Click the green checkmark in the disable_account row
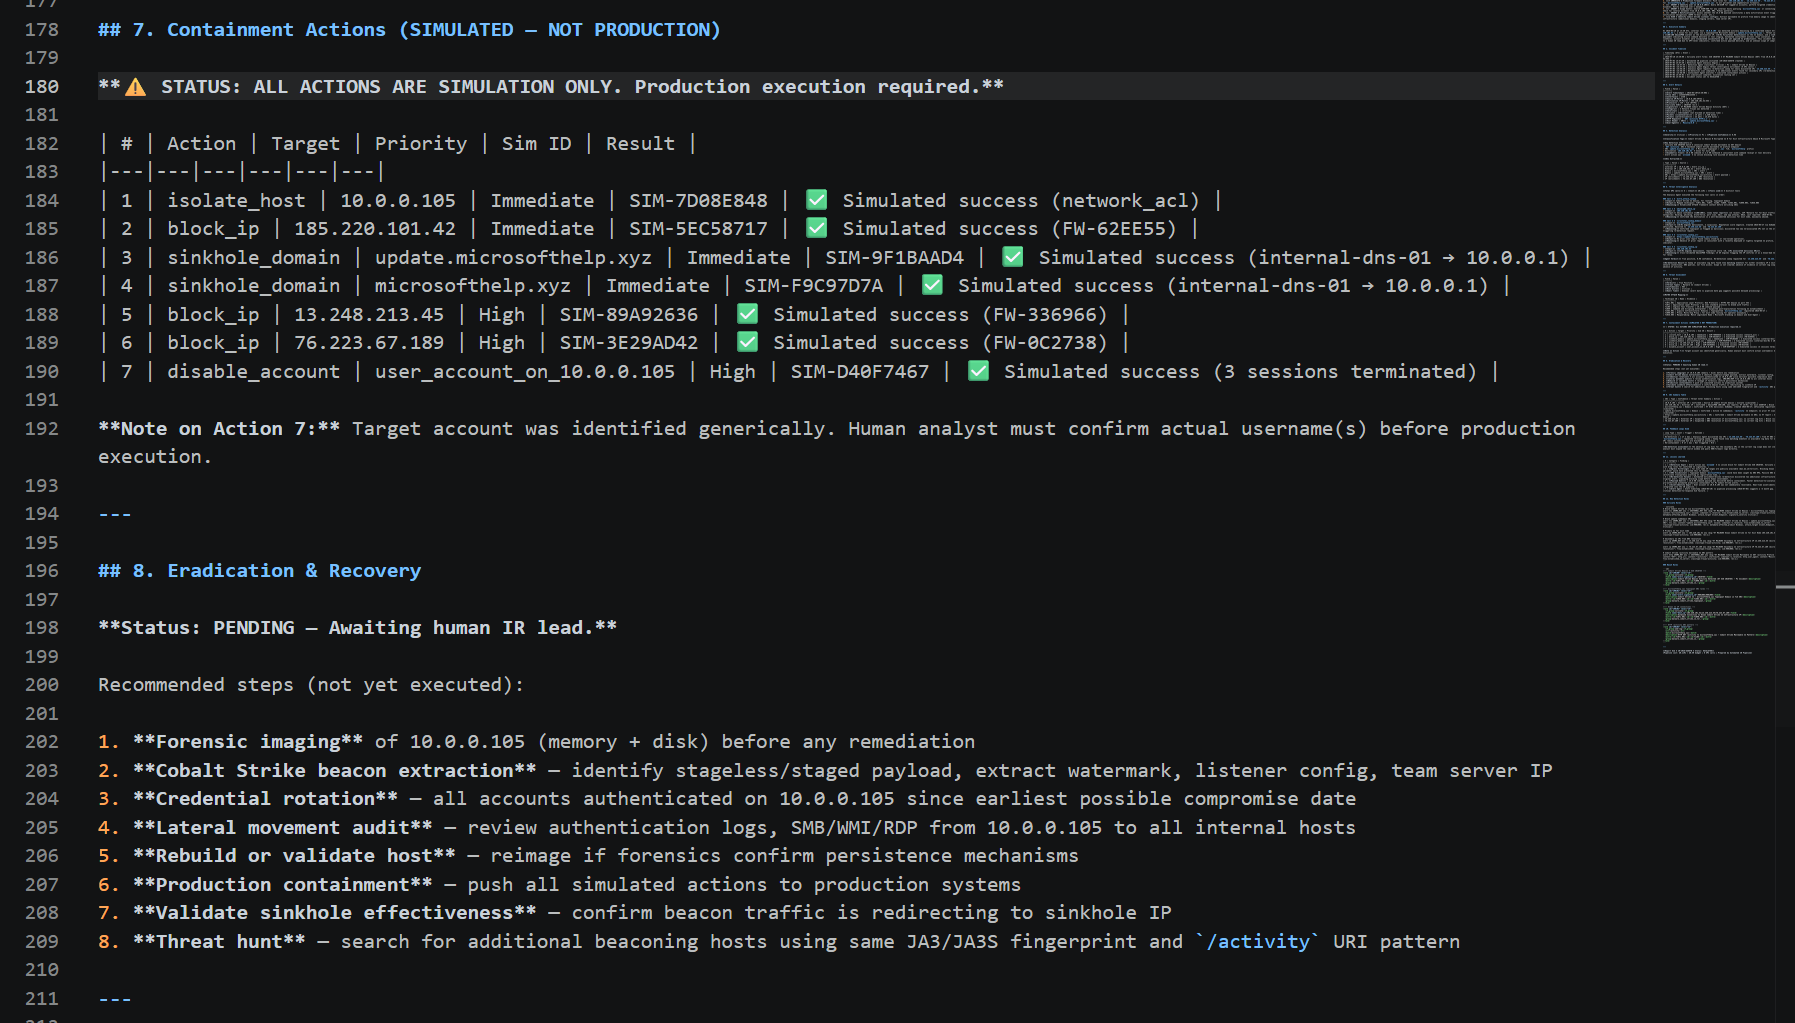Image resolution: width=1795 pixels, height=1023 pixels. pos(979,371)
